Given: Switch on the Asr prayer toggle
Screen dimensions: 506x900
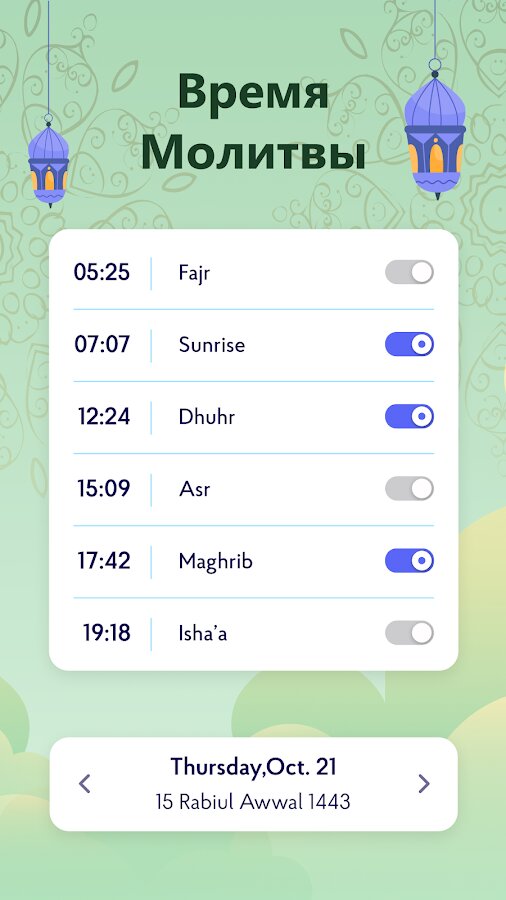Looking at the screenshot, I should click(409, 488).
